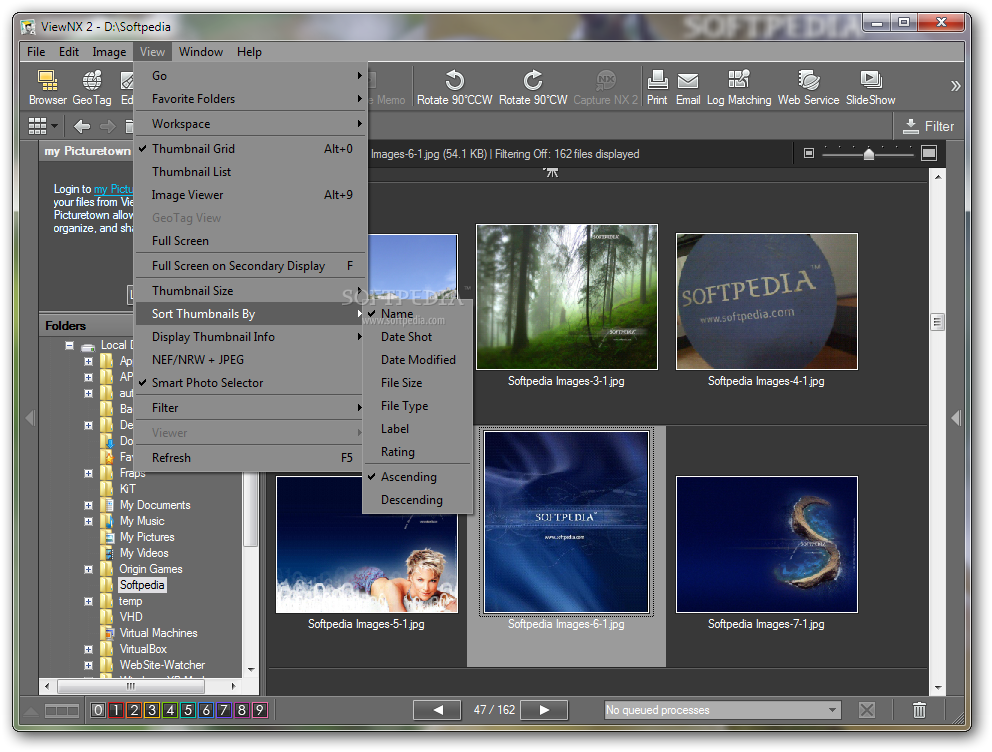Open the Thumbnail Size submenu
Viewport: 992px width, 752px height.
[251, 291]
